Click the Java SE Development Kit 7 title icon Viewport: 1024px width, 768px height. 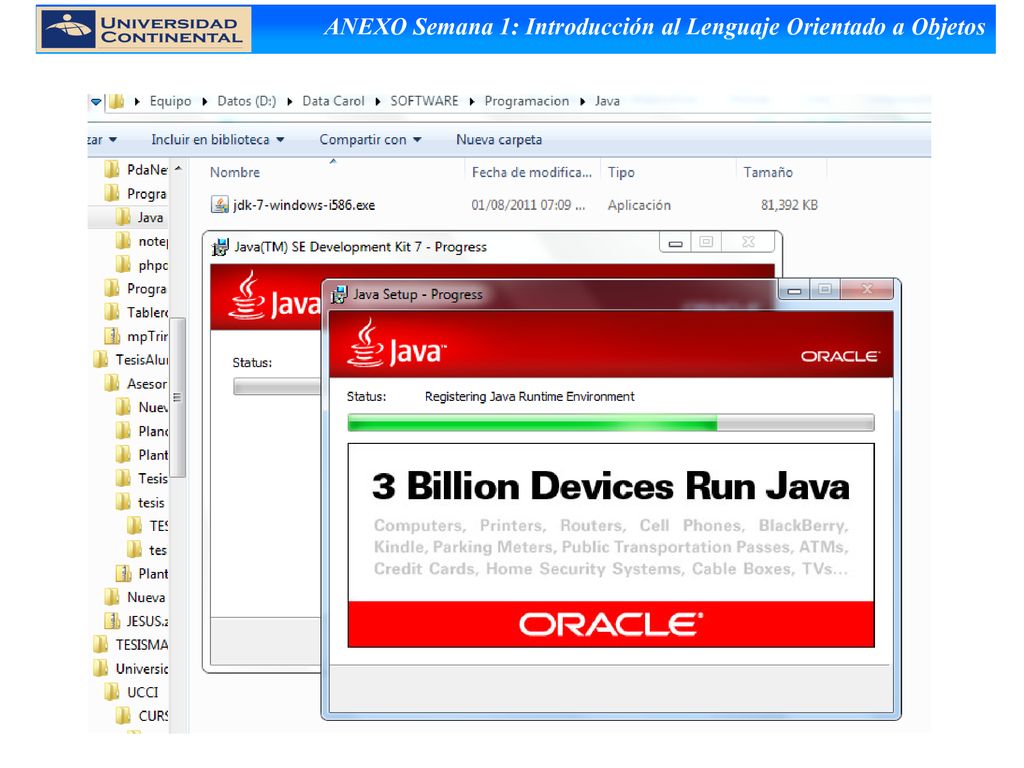click(x=220, y=247)
